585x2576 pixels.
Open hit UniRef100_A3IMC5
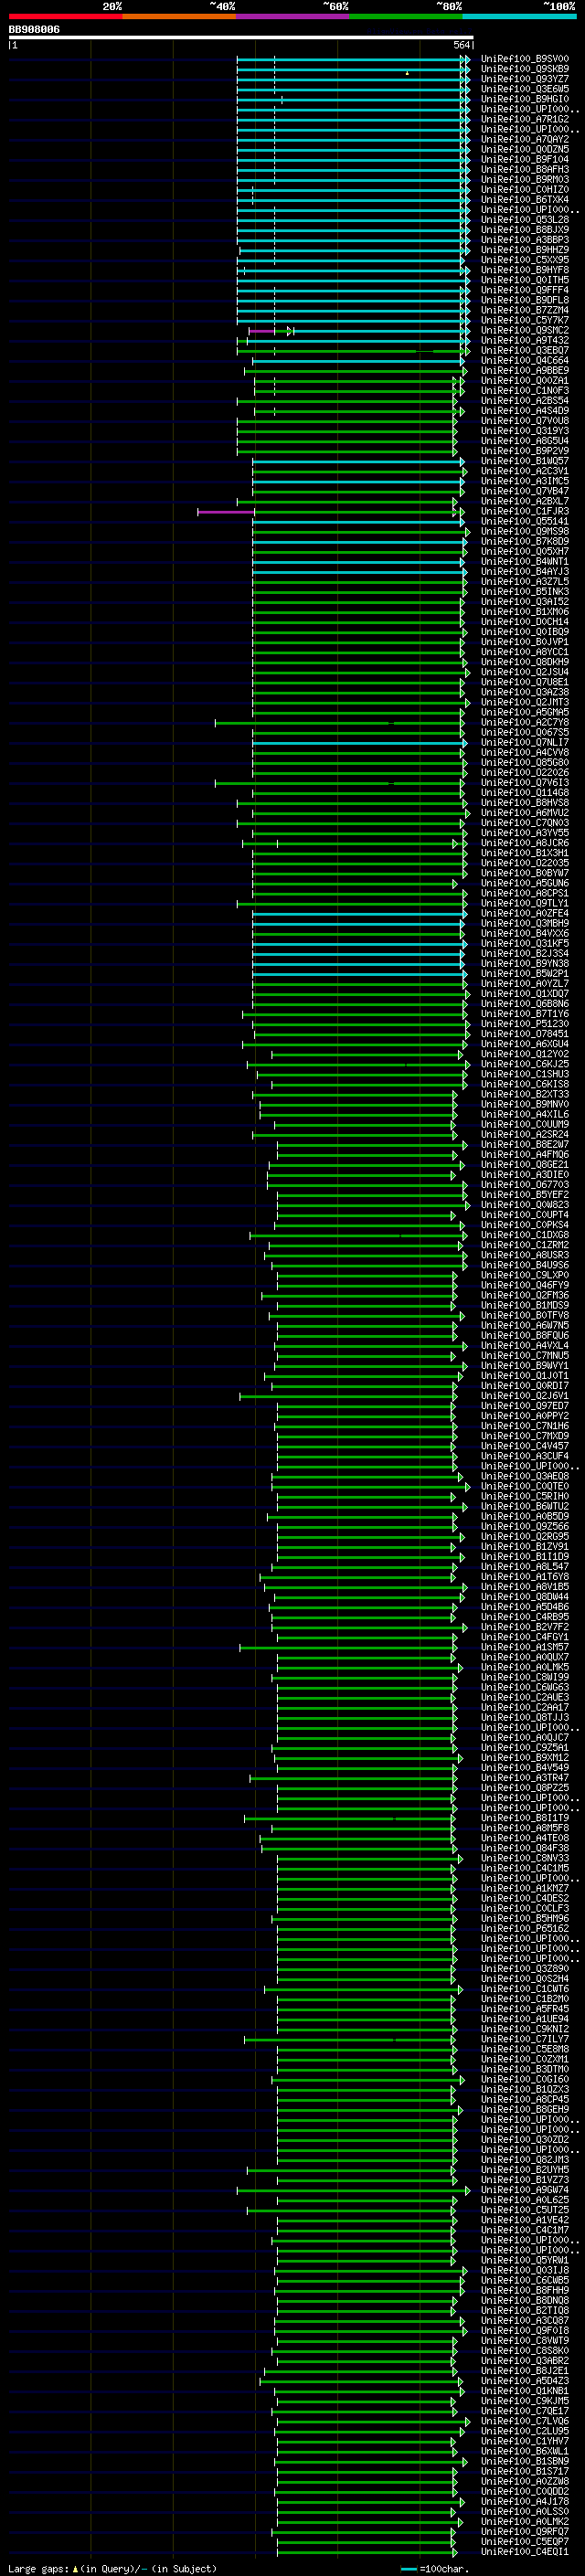click(x=524, y=481)
